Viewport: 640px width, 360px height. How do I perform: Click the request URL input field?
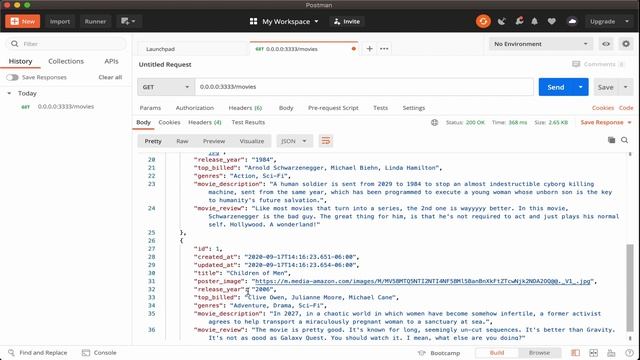364,87
